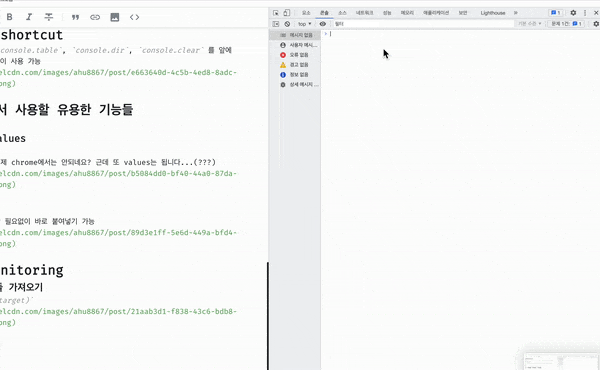Open the 'top' JavaScript context dropdown
This screenshot has width=600, height=370.
coord(305,24)
